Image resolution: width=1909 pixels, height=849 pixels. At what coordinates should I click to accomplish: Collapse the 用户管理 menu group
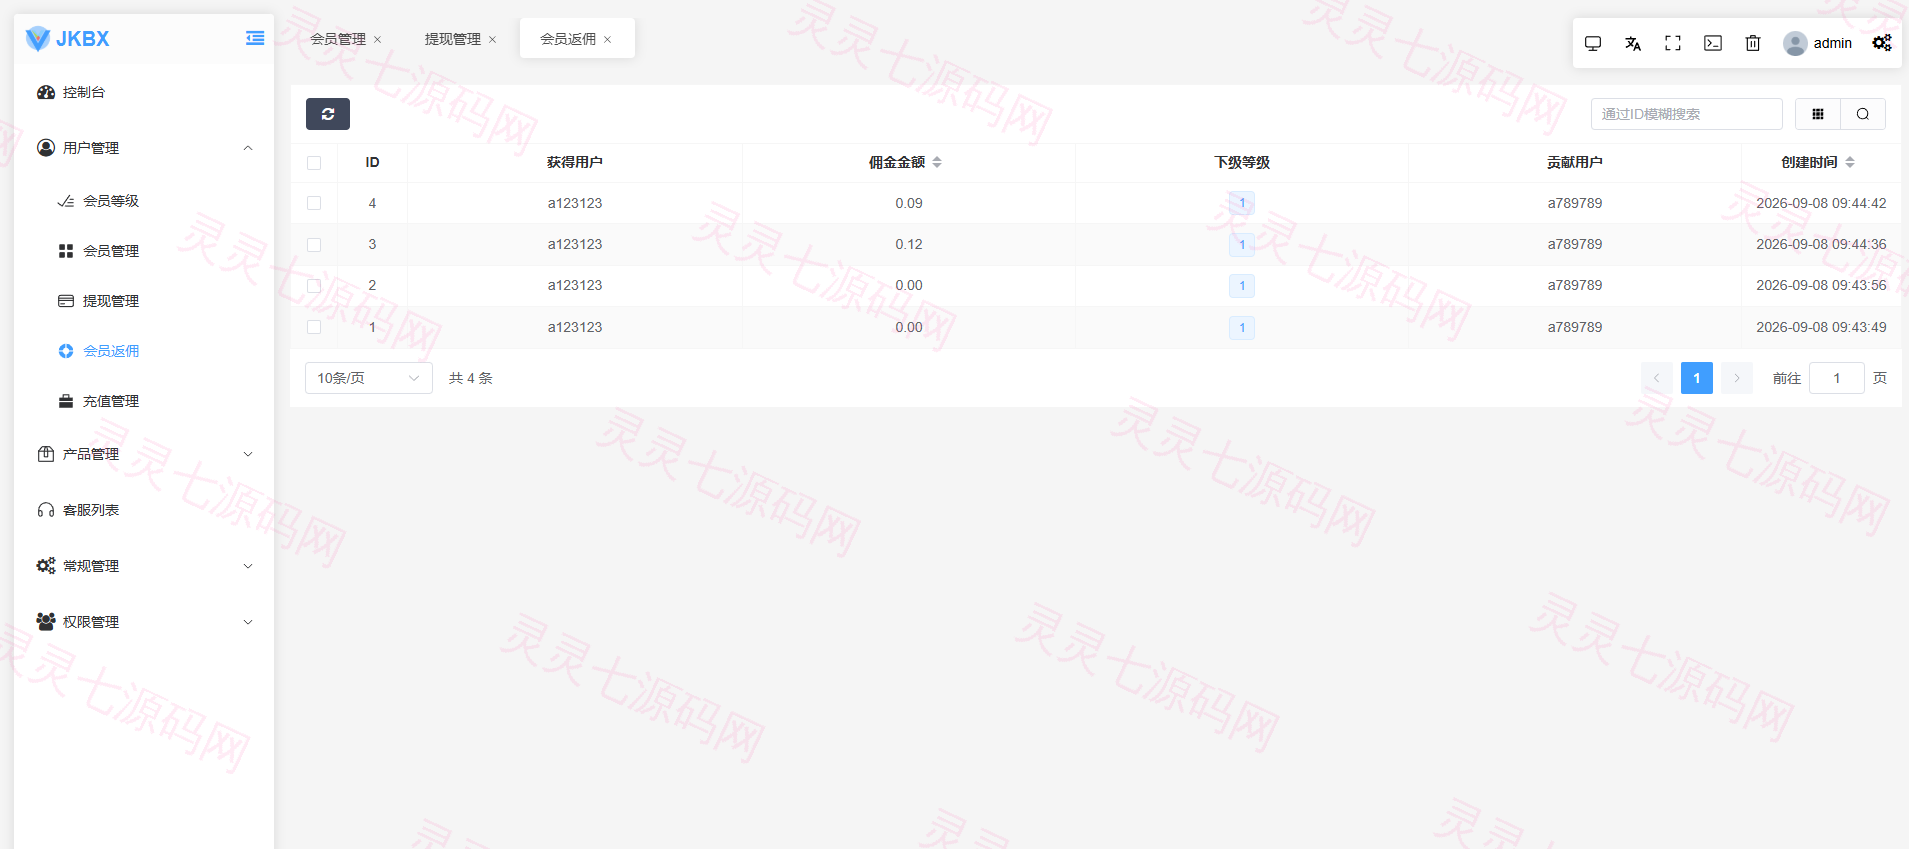pos(144,148)
